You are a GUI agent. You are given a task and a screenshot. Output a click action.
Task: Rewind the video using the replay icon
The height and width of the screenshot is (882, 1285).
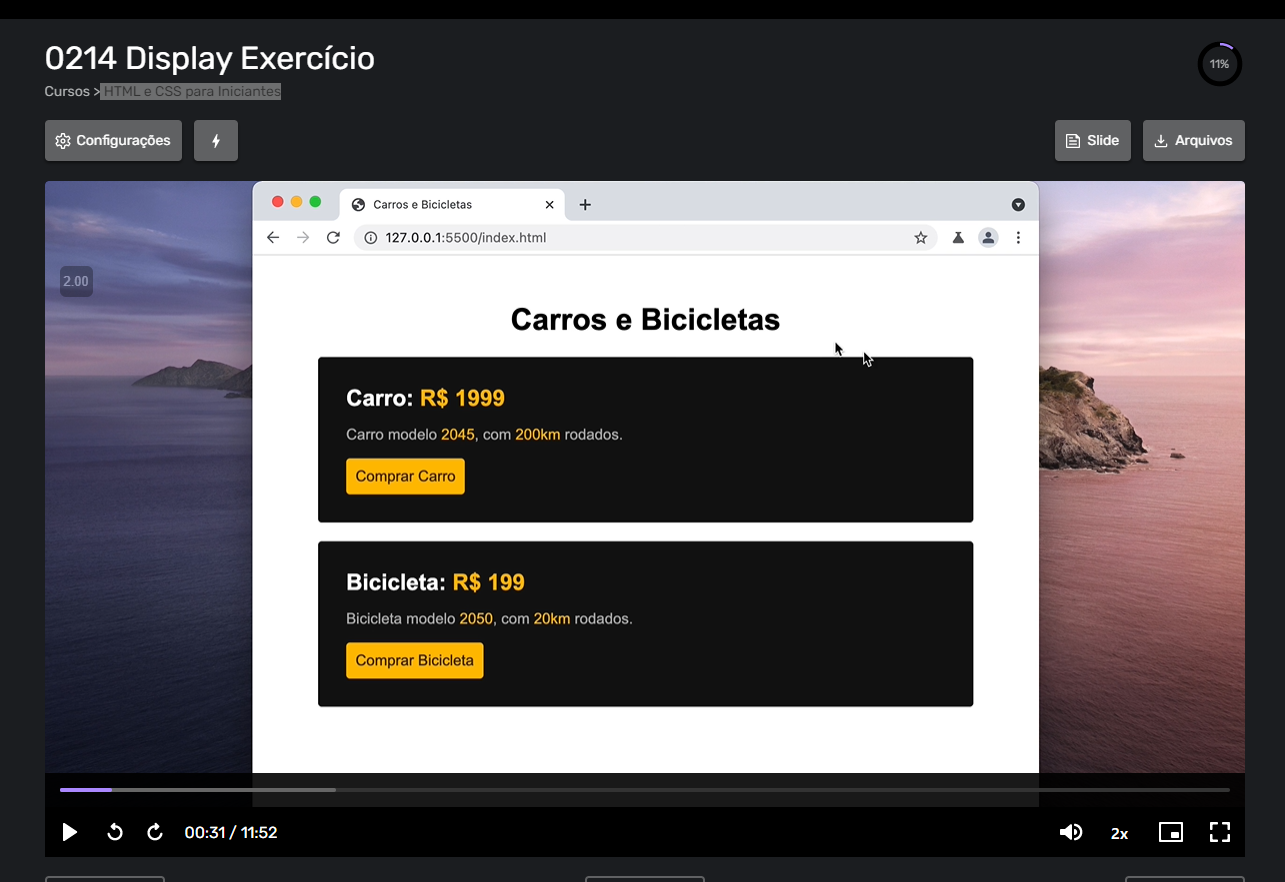pyautogui.click(x=114, y=832)
